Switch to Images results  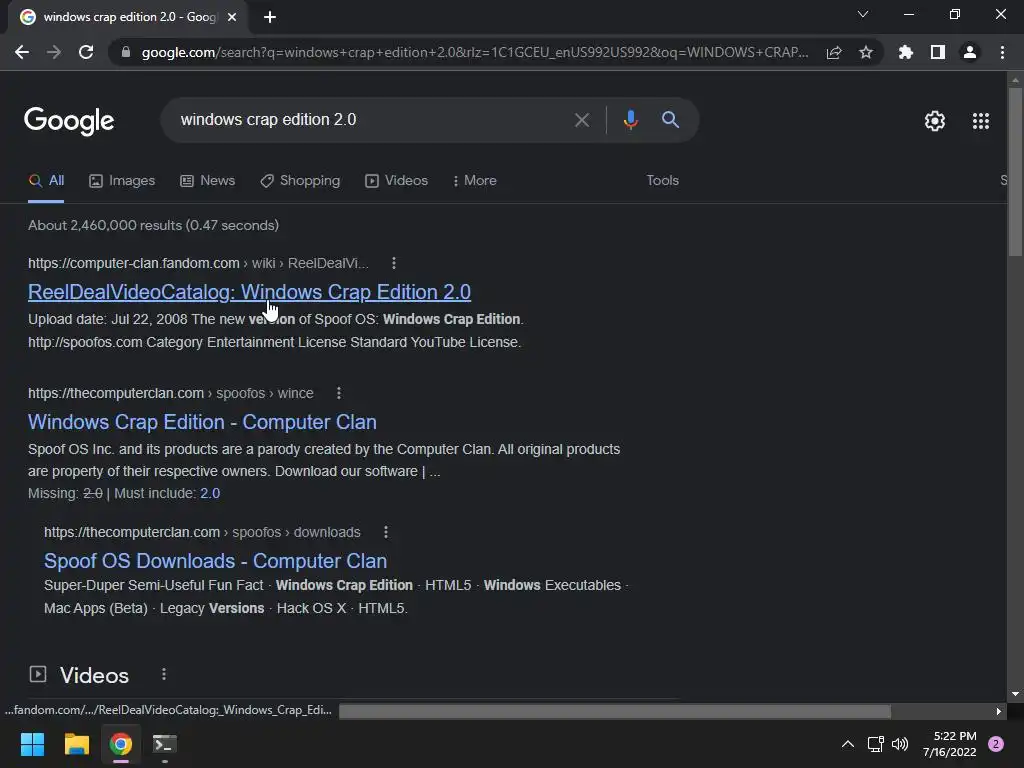pos(122,181)
